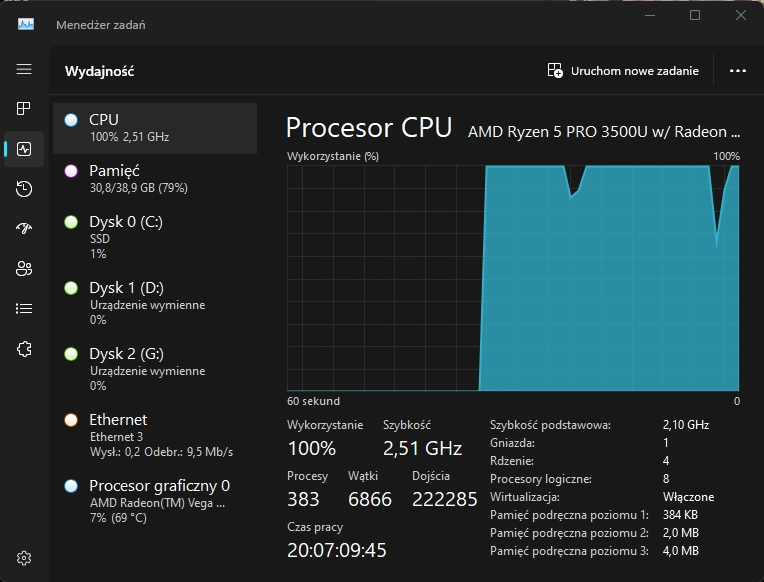764x582 pixels.
Task: Click the Task Manager title bar icon
Action: pos(26,24)
